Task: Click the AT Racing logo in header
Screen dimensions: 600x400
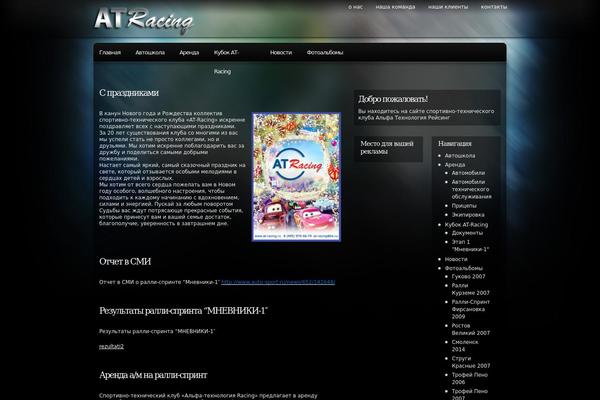Action: point(143,20)
